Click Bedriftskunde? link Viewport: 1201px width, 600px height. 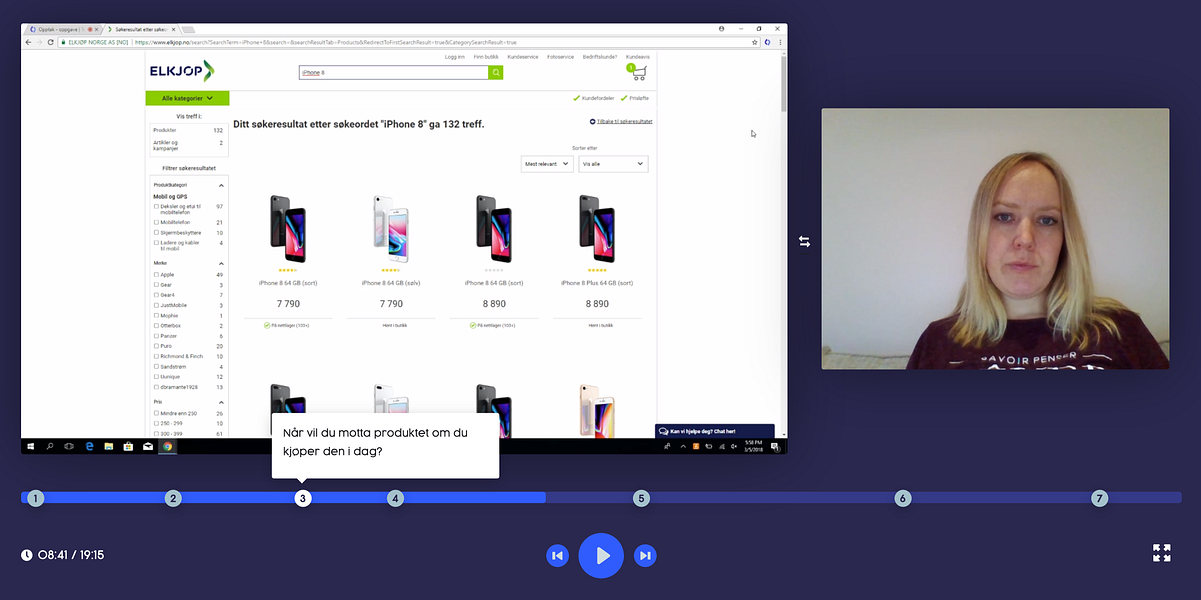601,57
